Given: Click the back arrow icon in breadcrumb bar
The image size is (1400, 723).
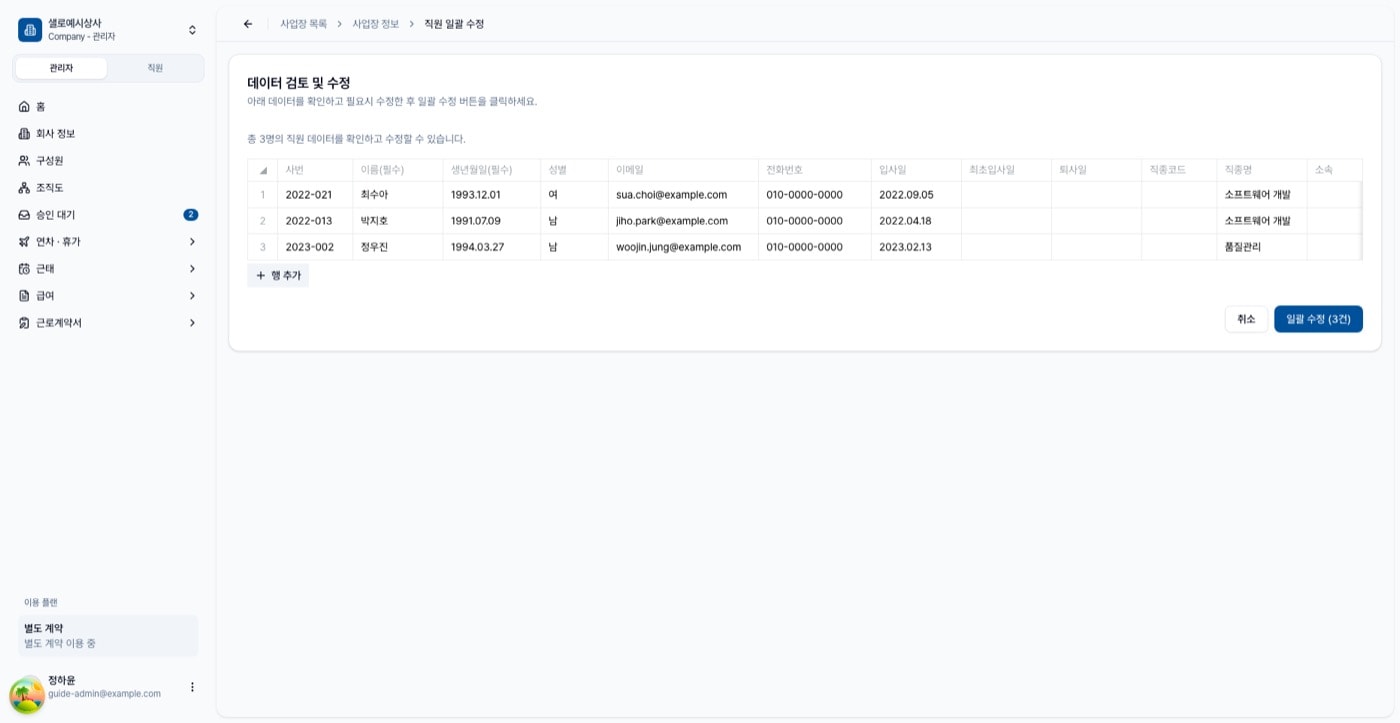Looking at the screenshot, I should (248, 24).
